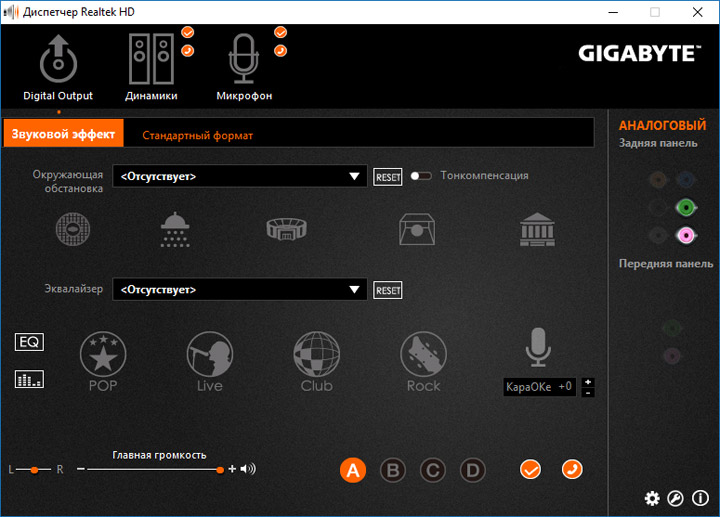720x517 pixels.
Task: Click the dimmed green front panel jack
Action: point(672,328)
